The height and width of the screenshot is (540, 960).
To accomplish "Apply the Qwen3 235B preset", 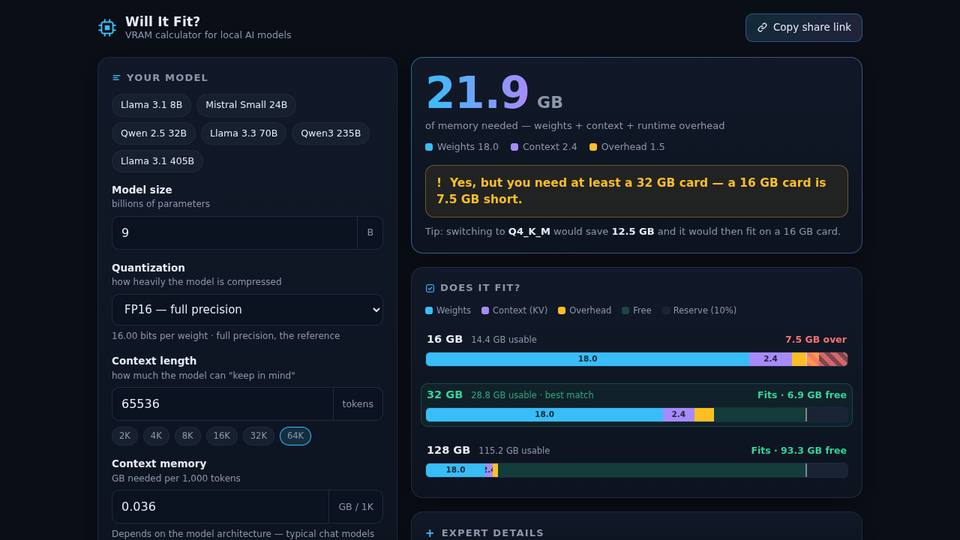I will tap(331, 133).
